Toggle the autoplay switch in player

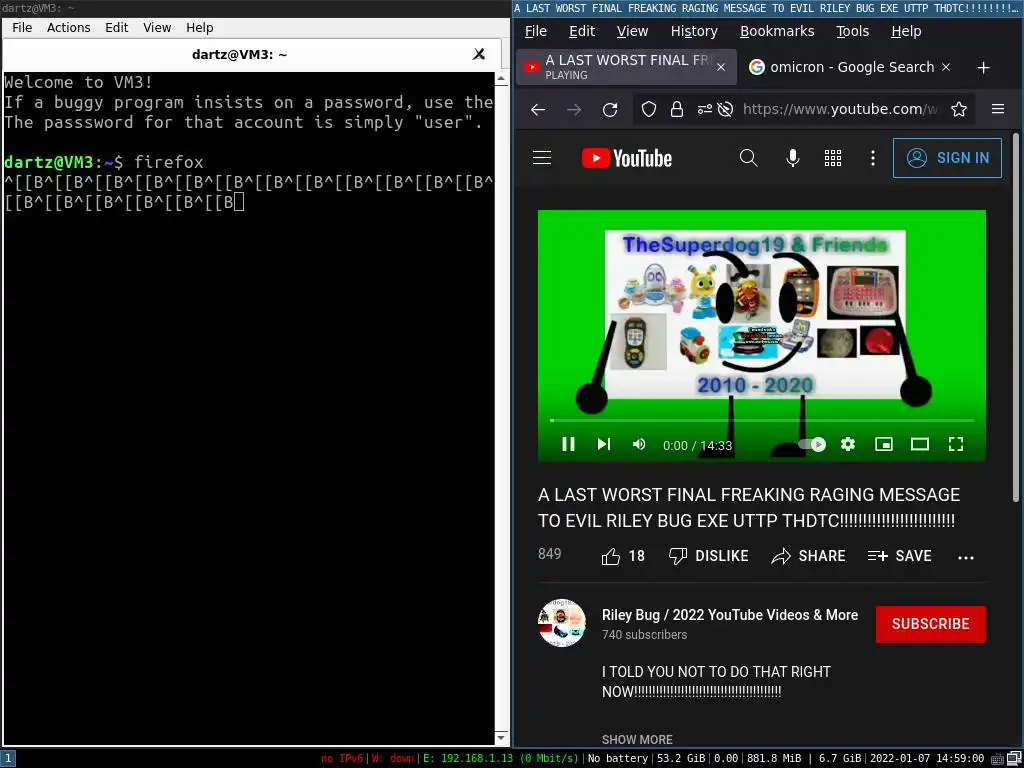click(x=812, y=445)
